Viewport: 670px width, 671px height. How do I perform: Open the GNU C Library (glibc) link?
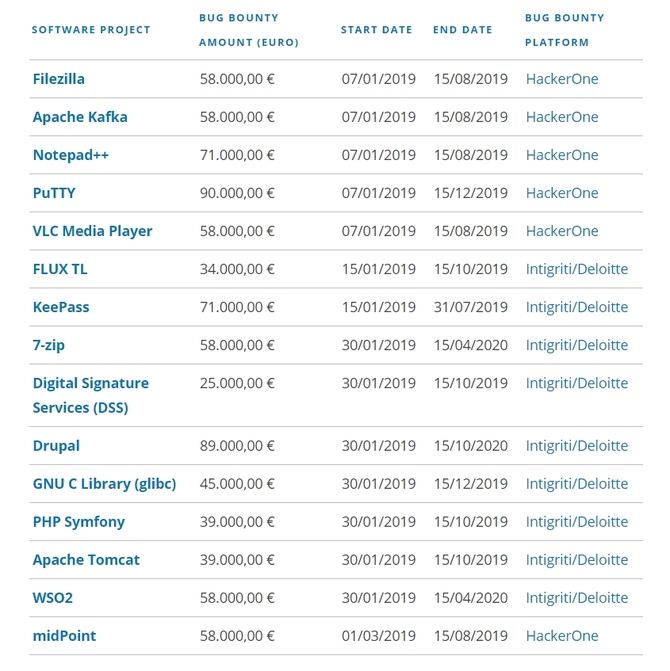click(104, 484)
